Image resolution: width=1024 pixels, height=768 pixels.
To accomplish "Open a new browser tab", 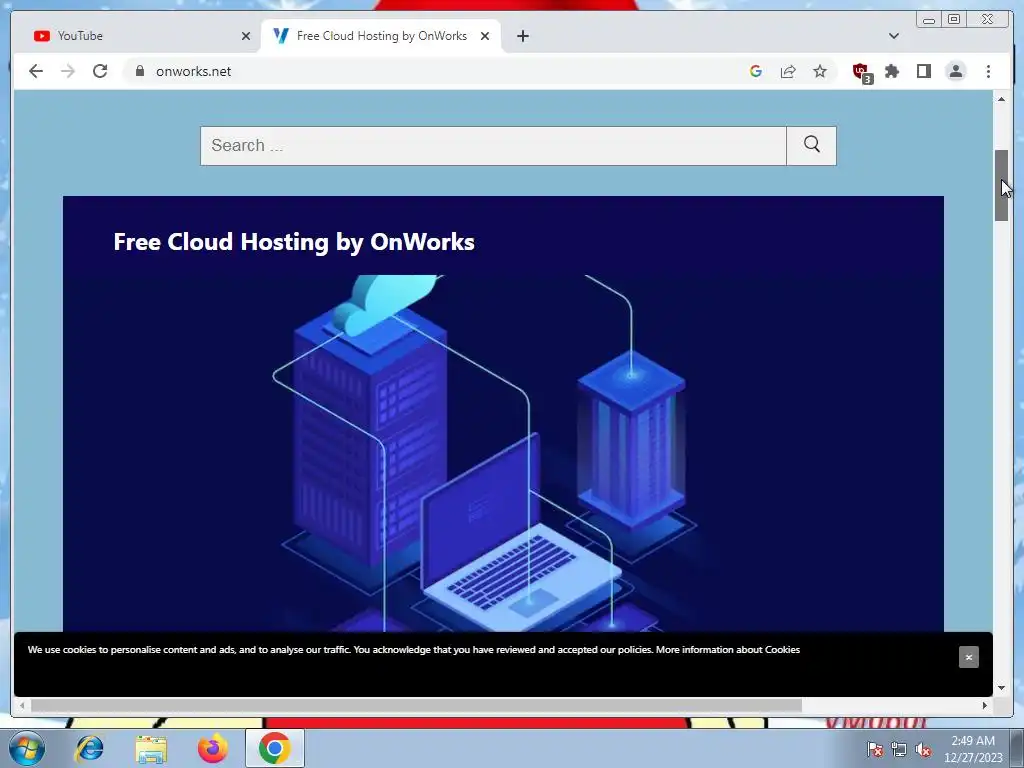I will coord(522,36).
